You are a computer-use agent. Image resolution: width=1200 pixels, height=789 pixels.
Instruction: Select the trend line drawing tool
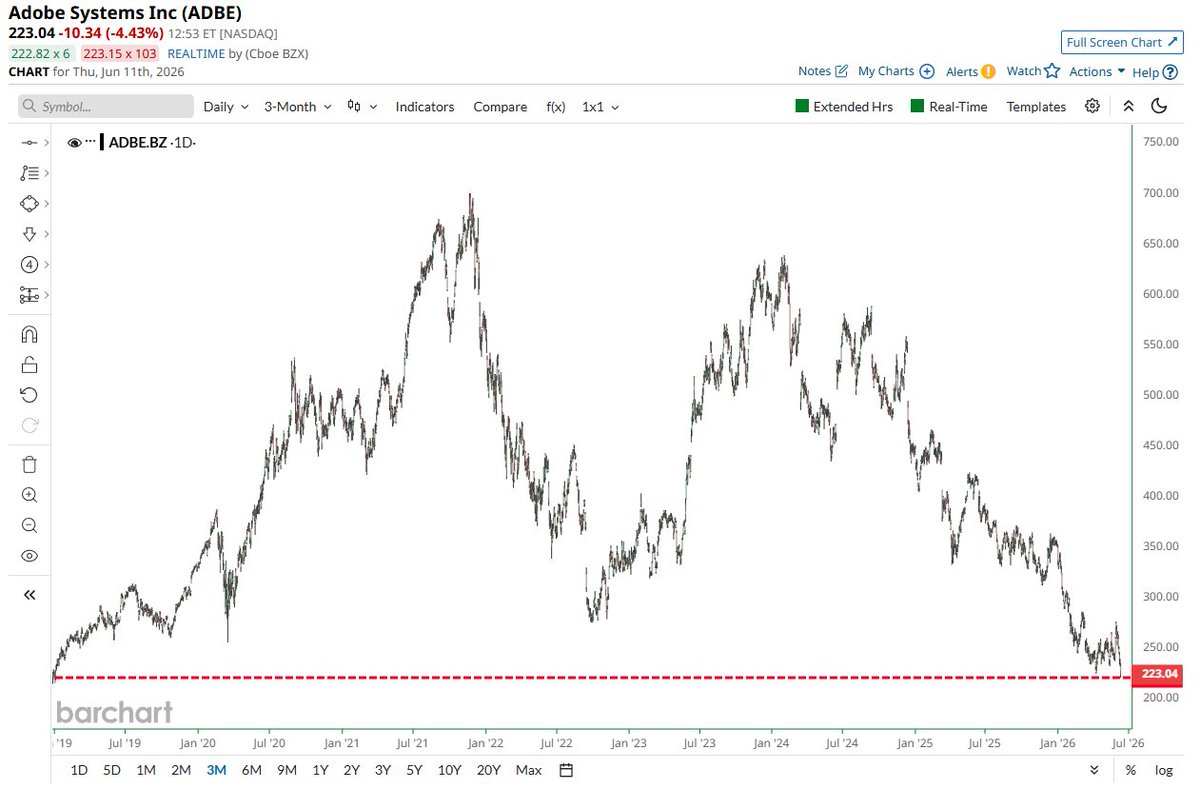(29, 143)
